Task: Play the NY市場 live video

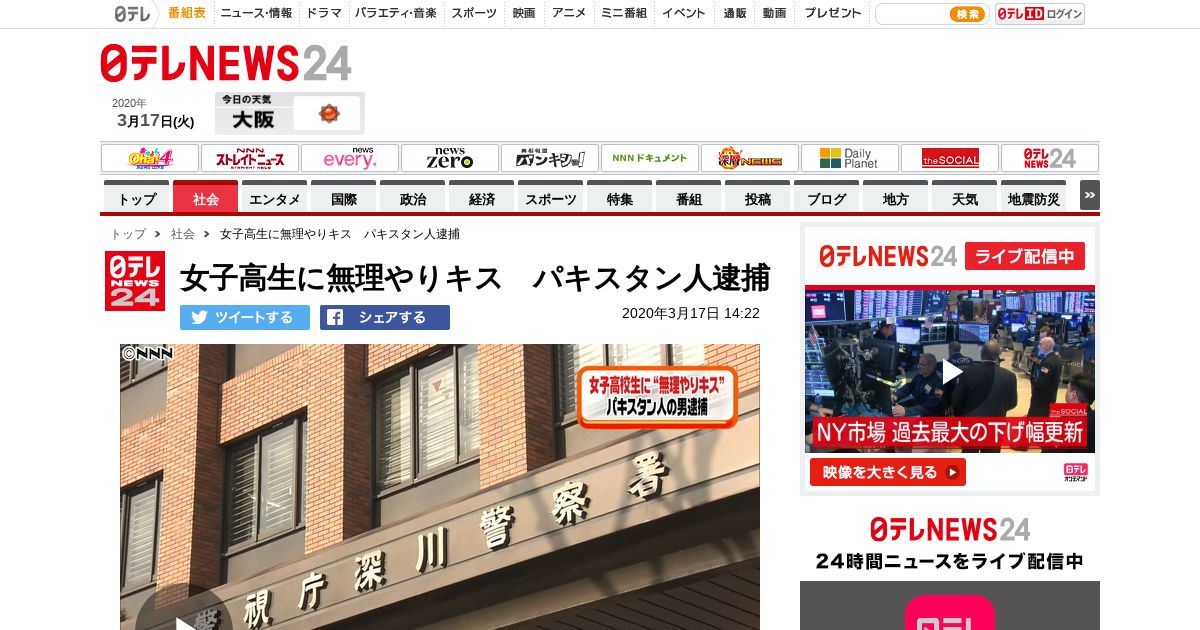Action: click(950, 372)
